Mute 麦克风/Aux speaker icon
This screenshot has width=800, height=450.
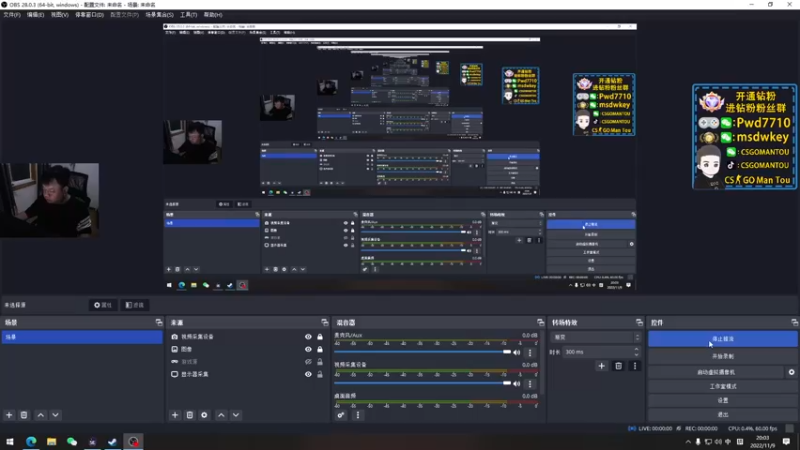517,353
